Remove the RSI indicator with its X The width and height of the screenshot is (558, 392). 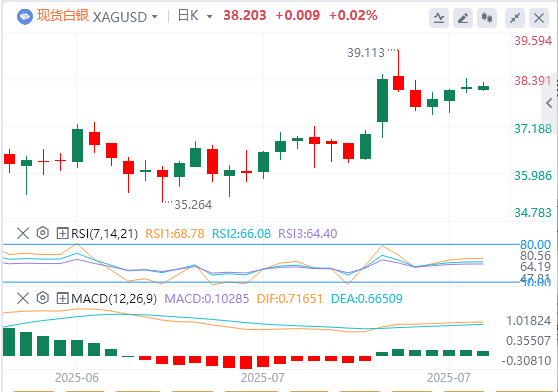tap(23, 233)
